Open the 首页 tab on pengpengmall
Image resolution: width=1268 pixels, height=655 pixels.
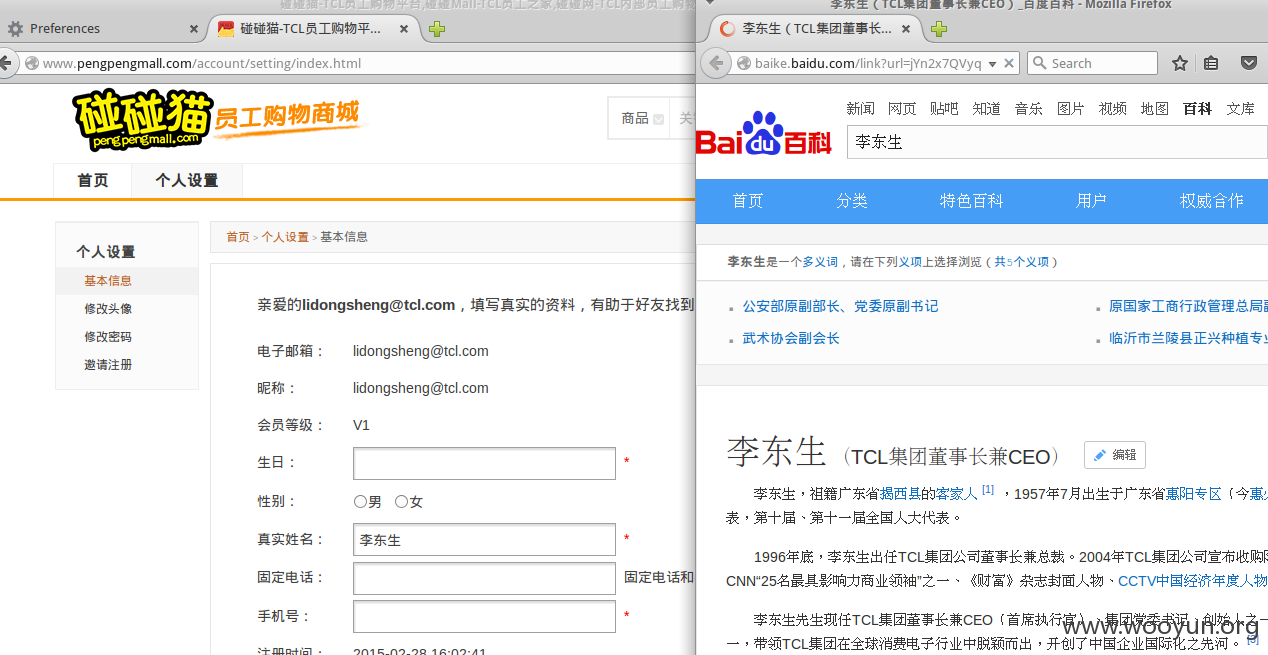[92, 181]
